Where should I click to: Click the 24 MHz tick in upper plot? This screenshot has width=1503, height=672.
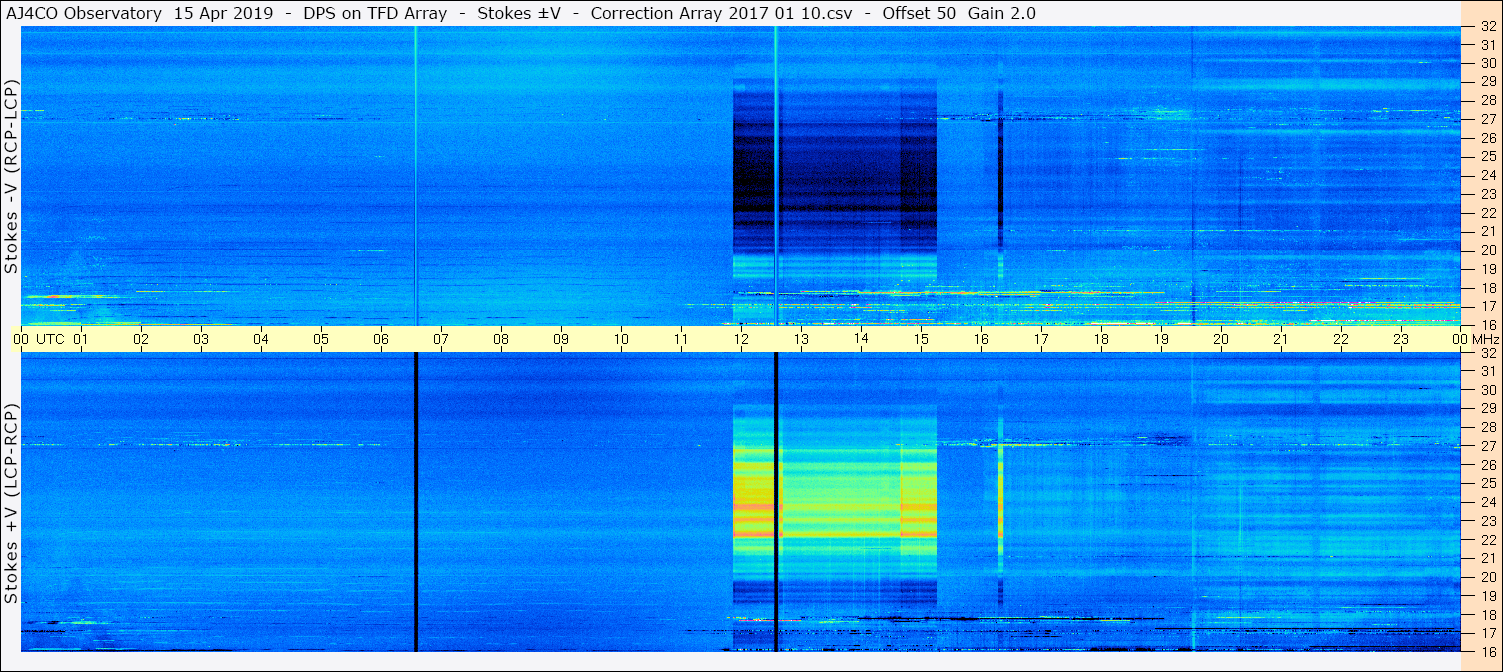coord(1487,176)
